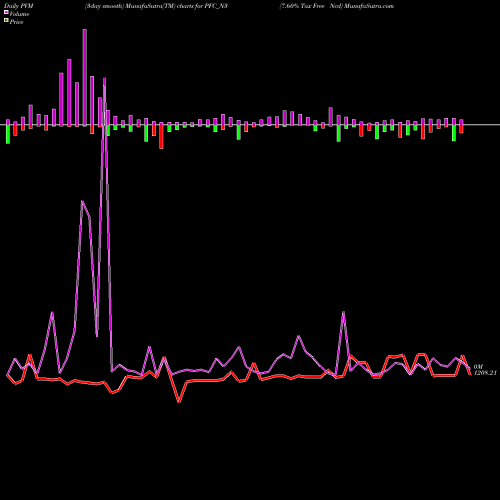Screen dimensions: 500x500
Task: Click the tallest magenta volume bar
Action: 85,77
